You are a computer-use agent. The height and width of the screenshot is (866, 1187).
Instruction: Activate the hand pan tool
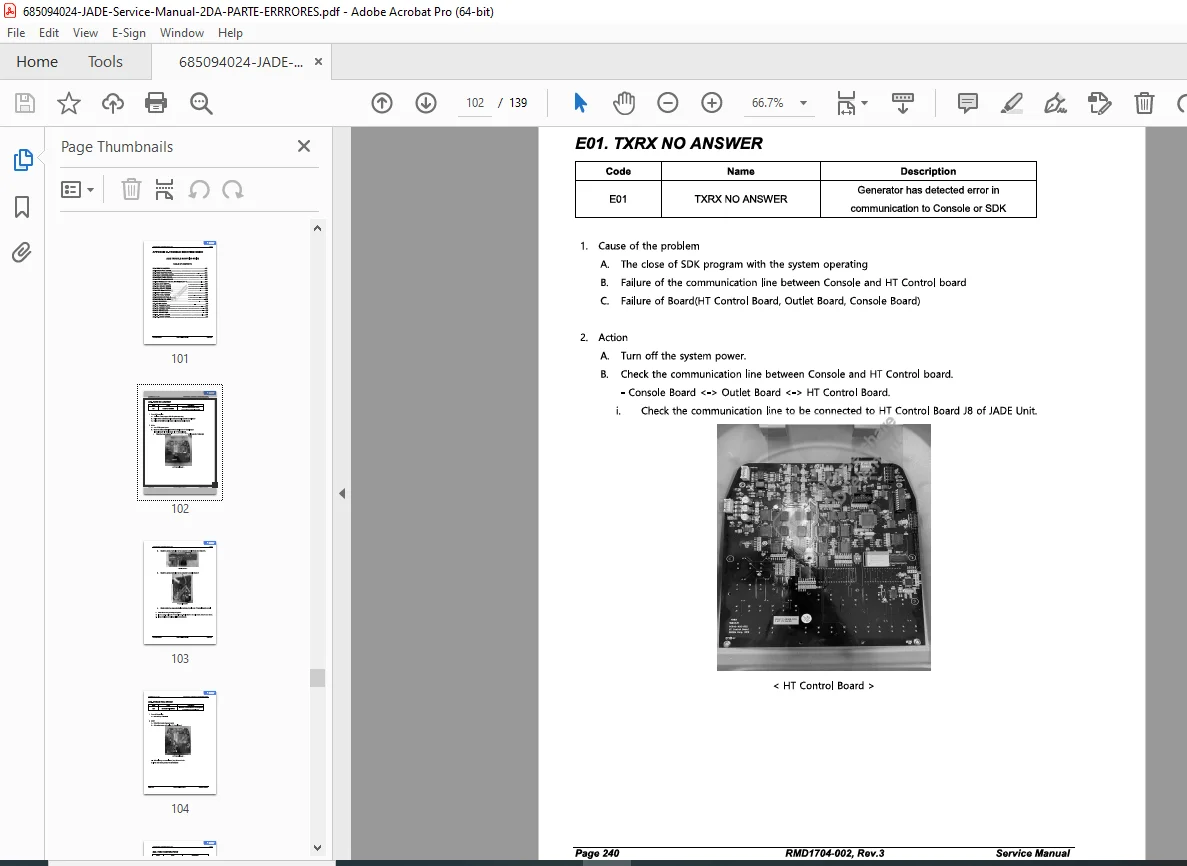(624, 103)
